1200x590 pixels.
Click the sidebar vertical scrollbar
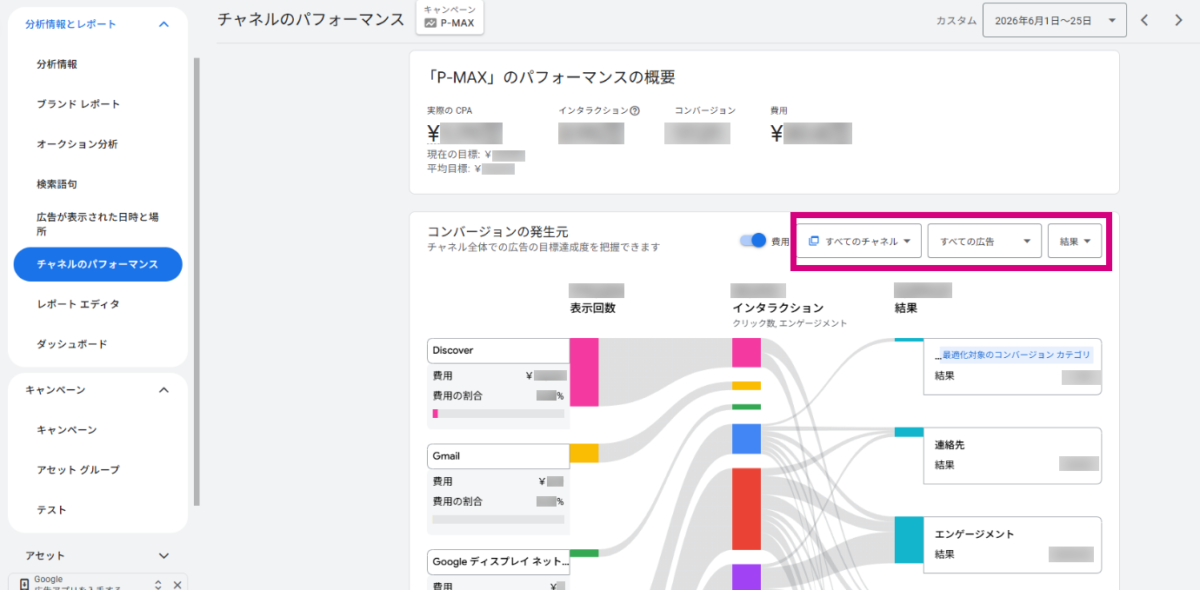[197, 280]
